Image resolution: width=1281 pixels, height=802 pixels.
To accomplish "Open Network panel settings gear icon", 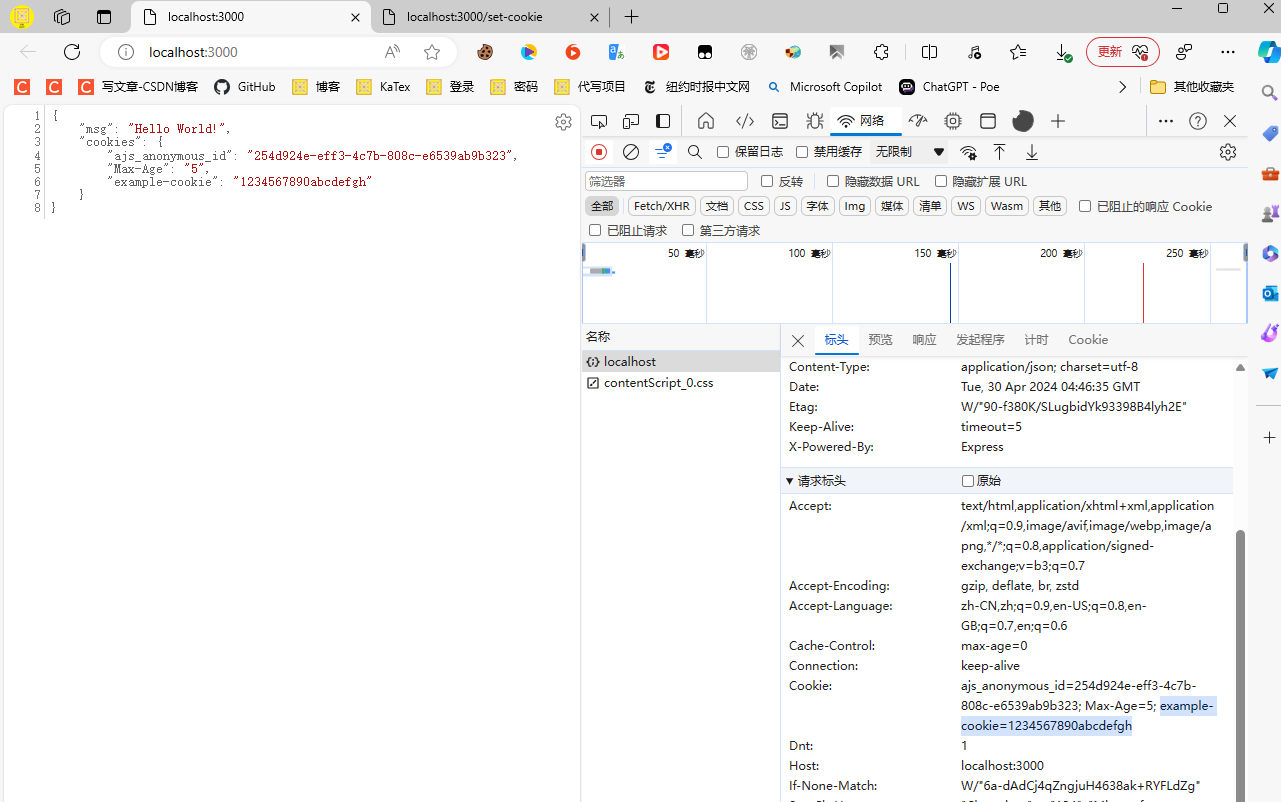I will [1228, 152].
